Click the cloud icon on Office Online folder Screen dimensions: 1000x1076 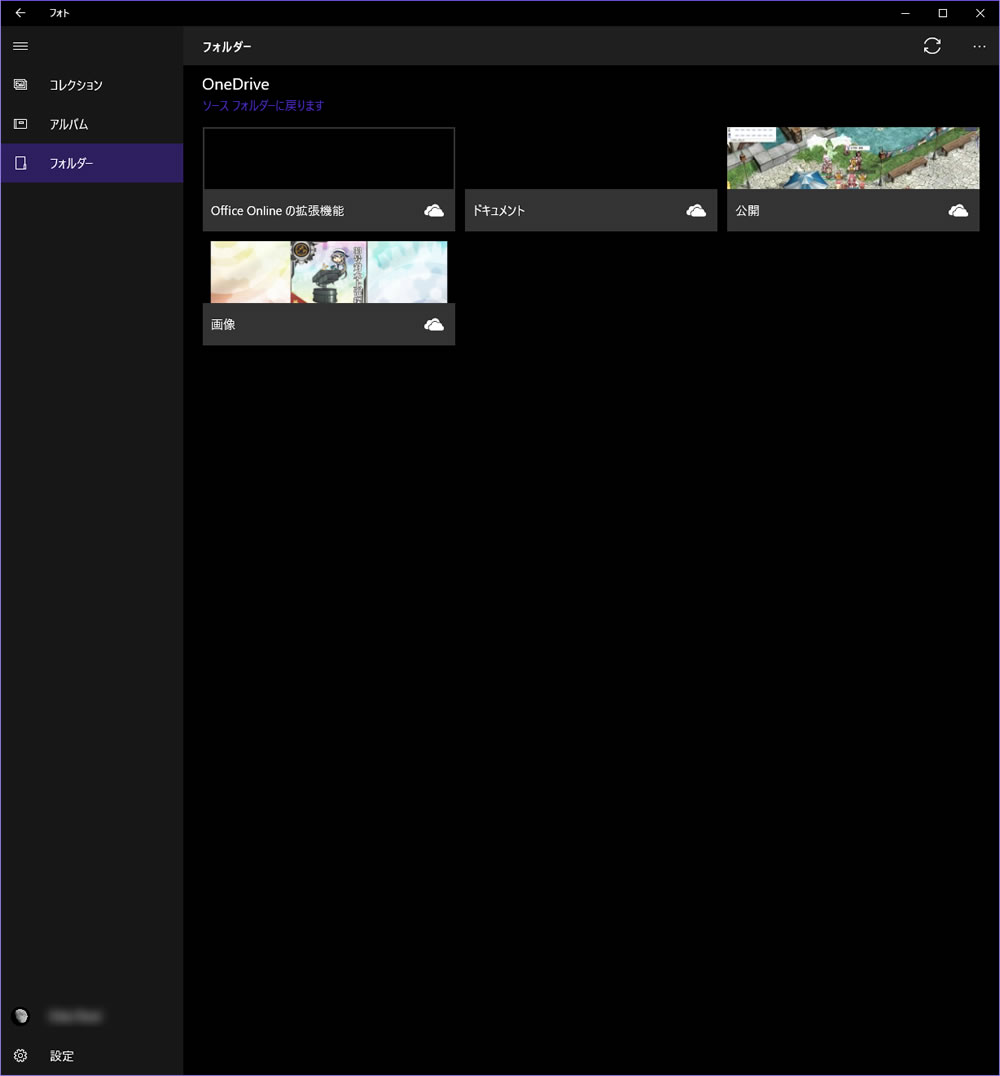pos(434,210)
